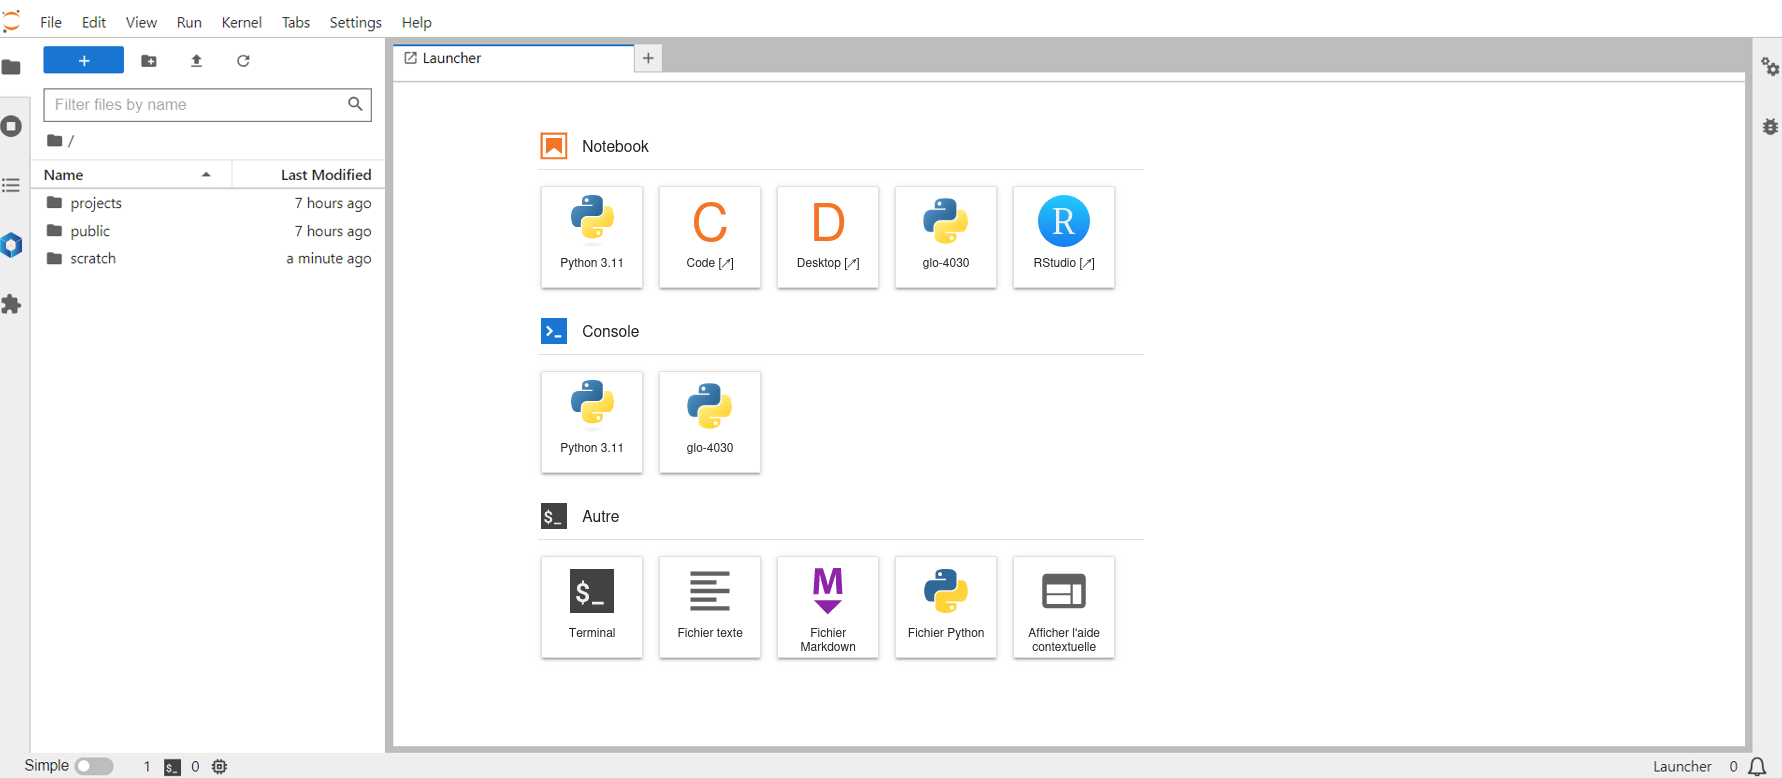The width and height of the screenshot is (1782, 778).
Task: Create a new folder in file browser
Action: (x=149, y=61)
